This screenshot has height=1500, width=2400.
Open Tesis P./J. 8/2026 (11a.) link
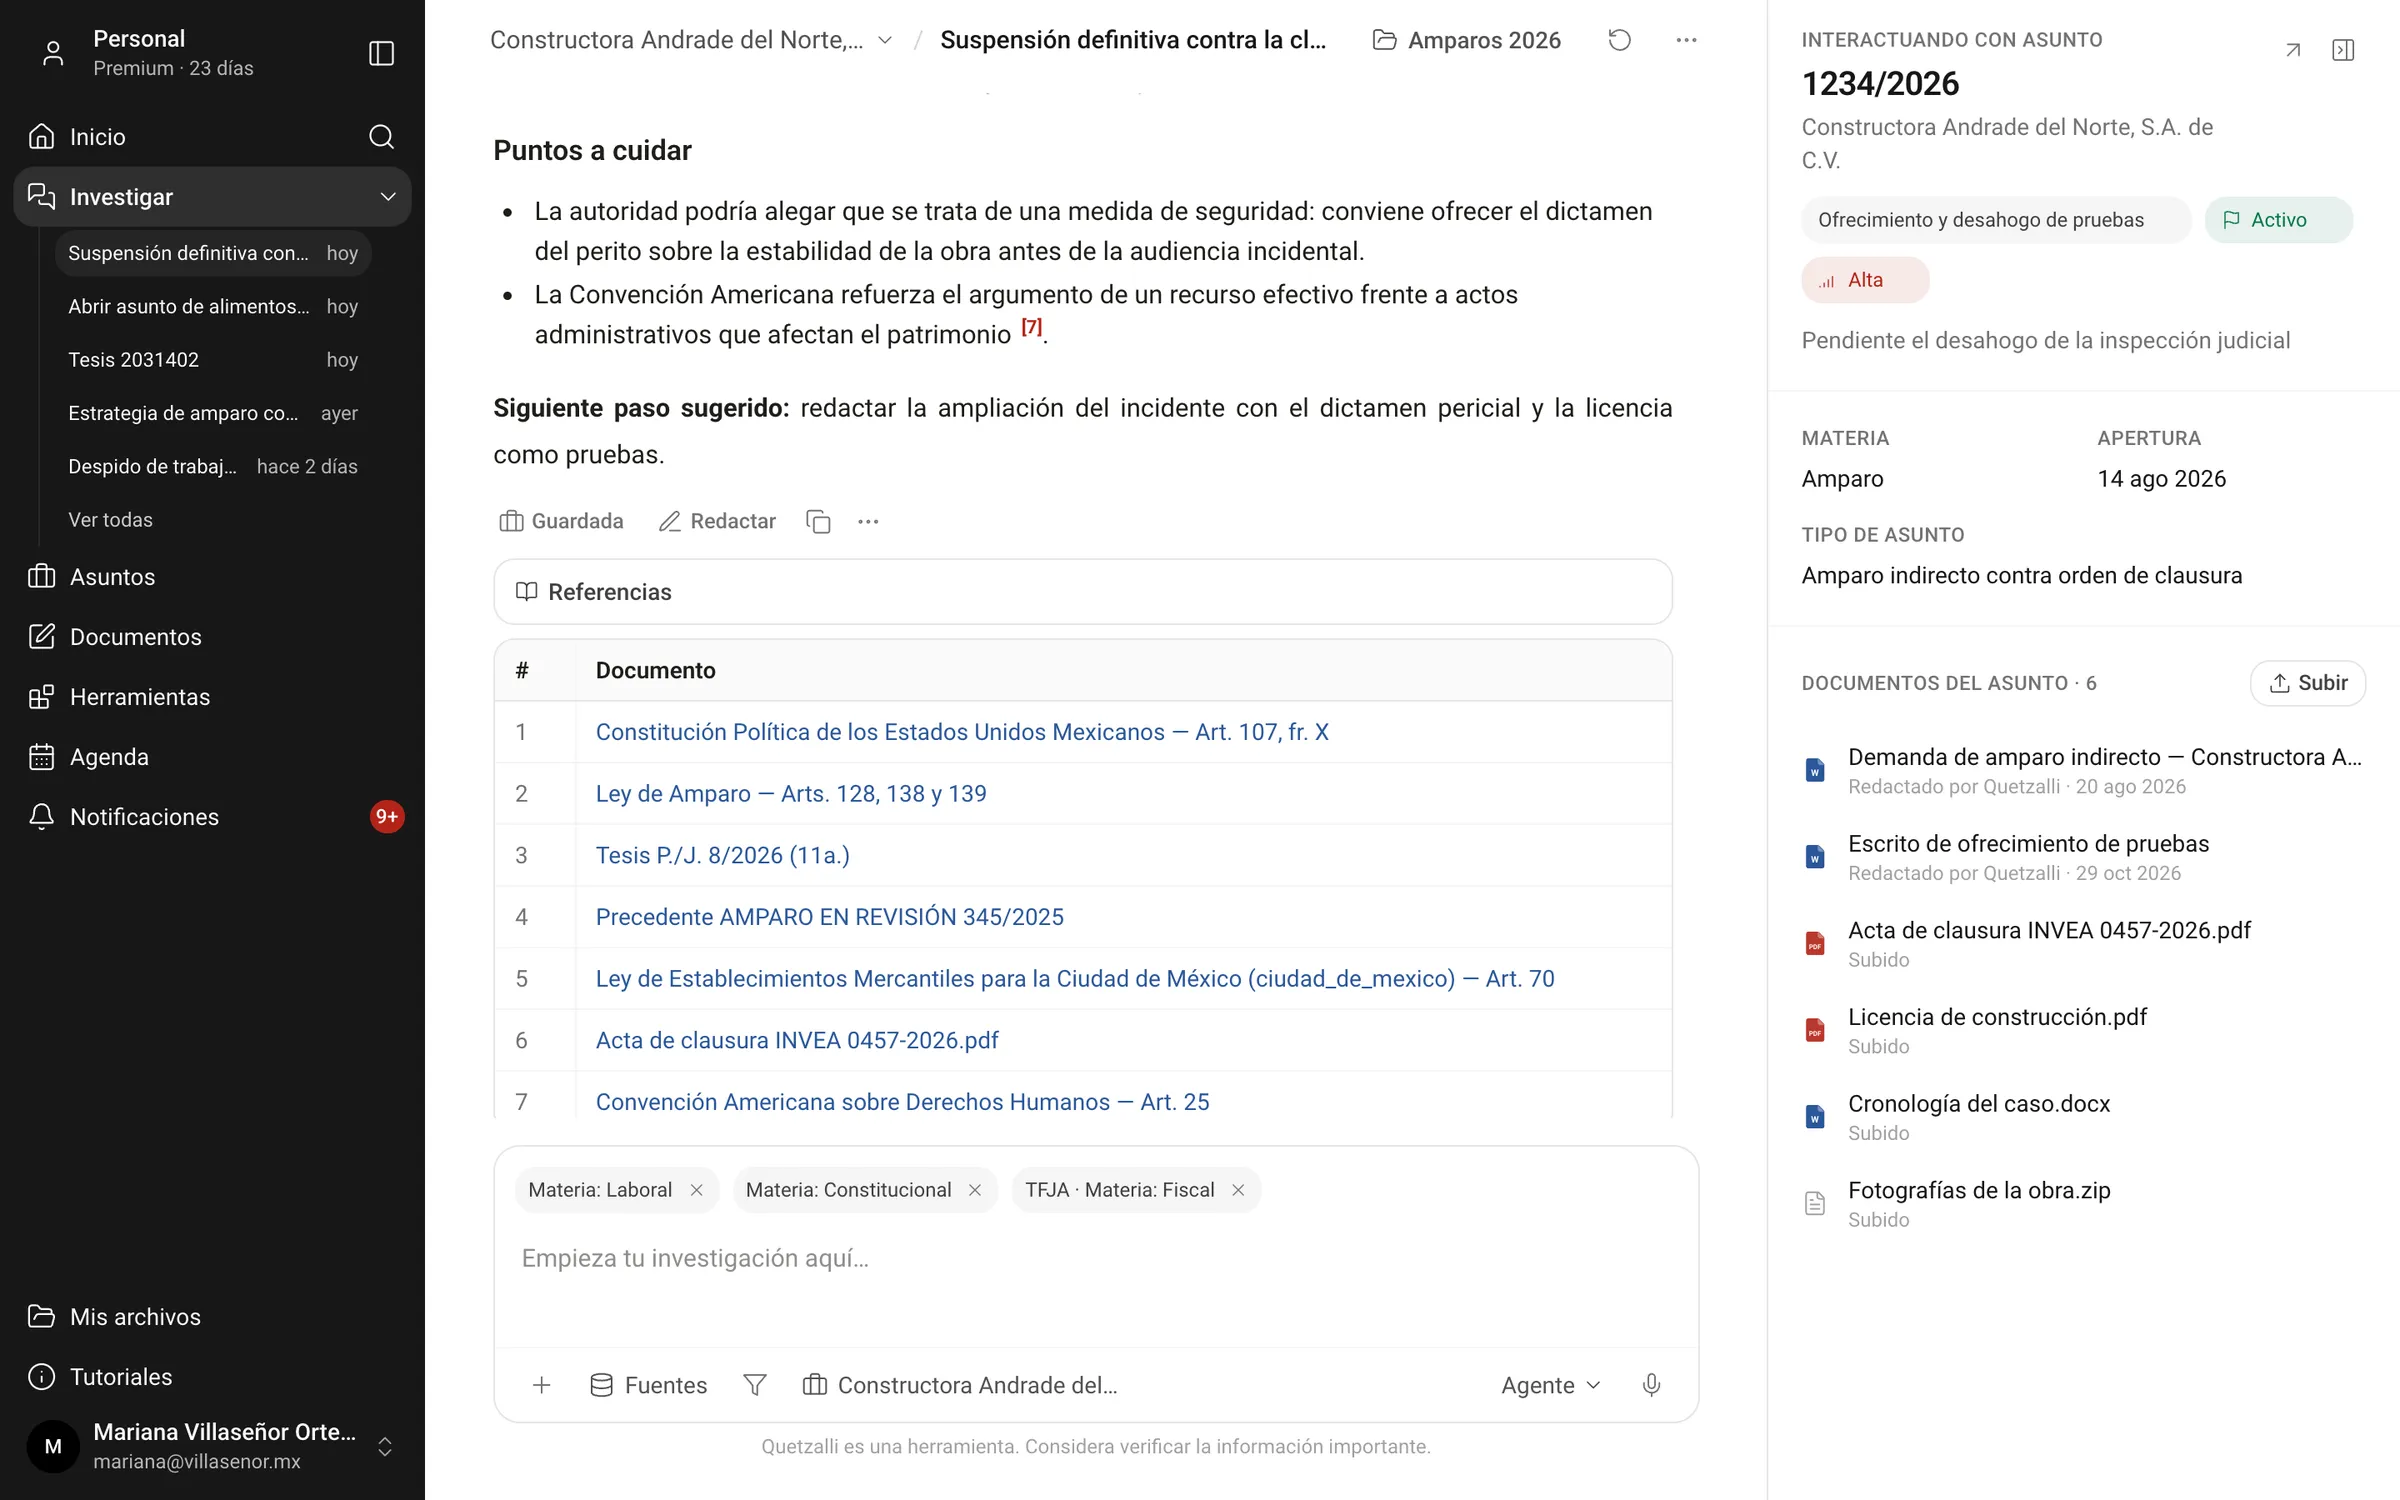723,856
